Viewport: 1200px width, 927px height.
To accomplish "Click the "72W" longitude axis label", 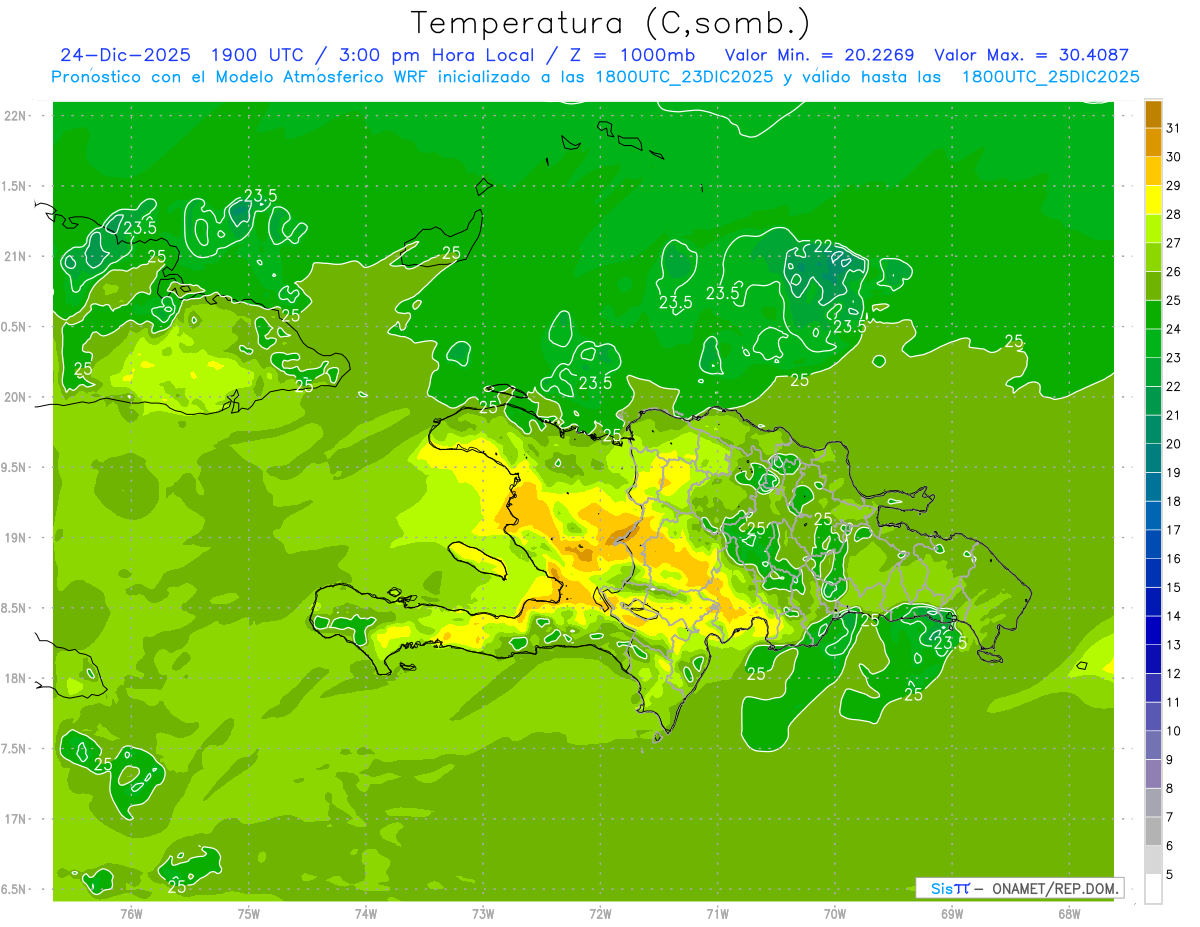I will coord(600,913).
